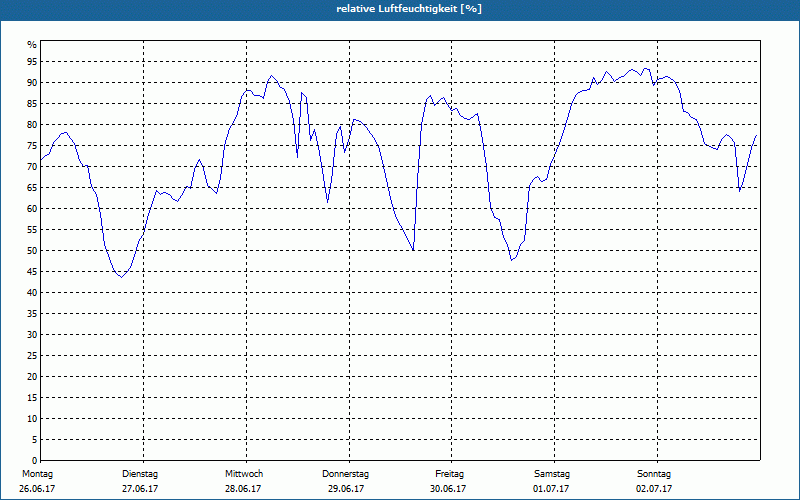Click the 25 y-axis value
The width and height of the screenshot is (800, 500).
point(32,356)
